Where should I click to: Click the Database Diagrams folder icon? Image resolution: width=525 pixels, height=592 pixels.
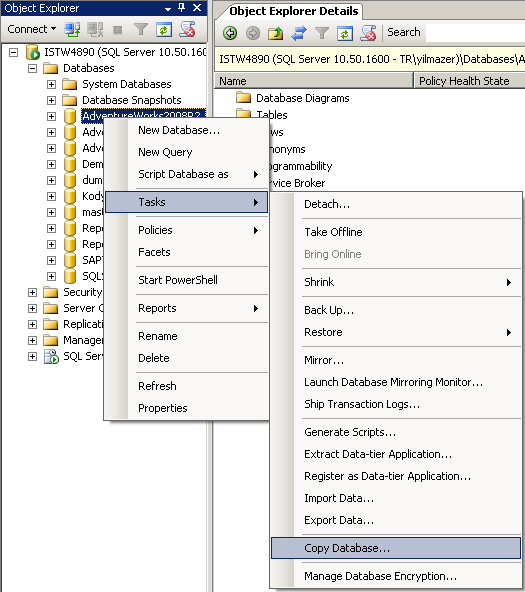click(x=243, y=98)
